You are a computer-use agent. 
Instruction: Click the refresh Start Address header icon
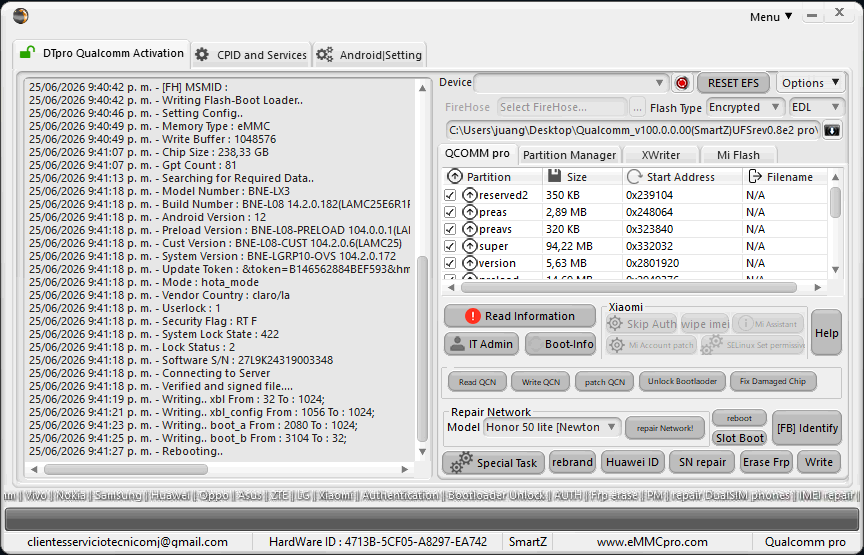click(634, 176)
